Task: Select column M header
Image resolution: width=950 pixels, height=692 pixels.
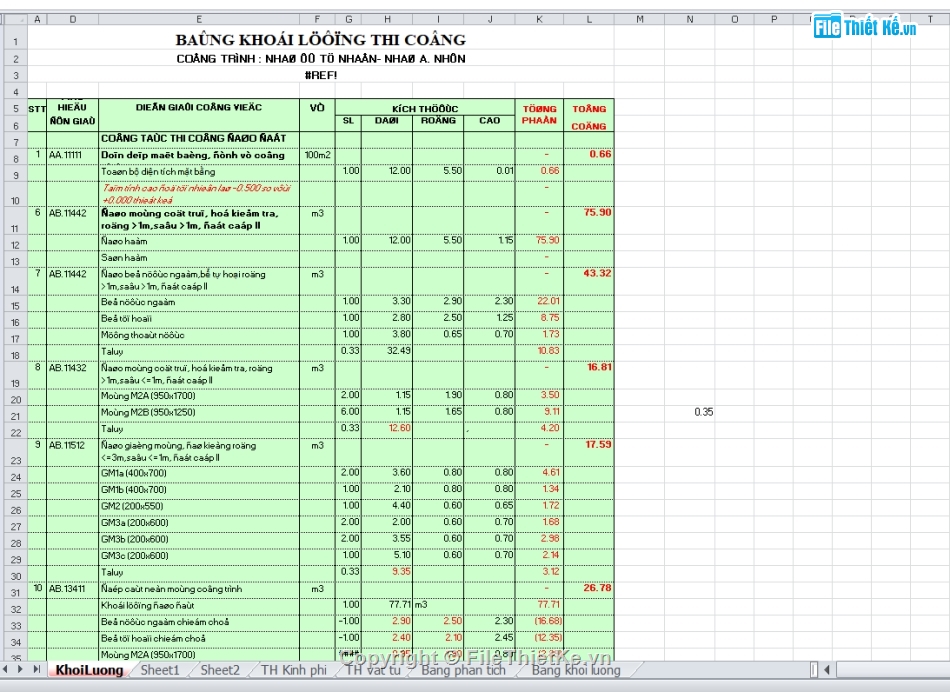Action: tap(639, 19)
